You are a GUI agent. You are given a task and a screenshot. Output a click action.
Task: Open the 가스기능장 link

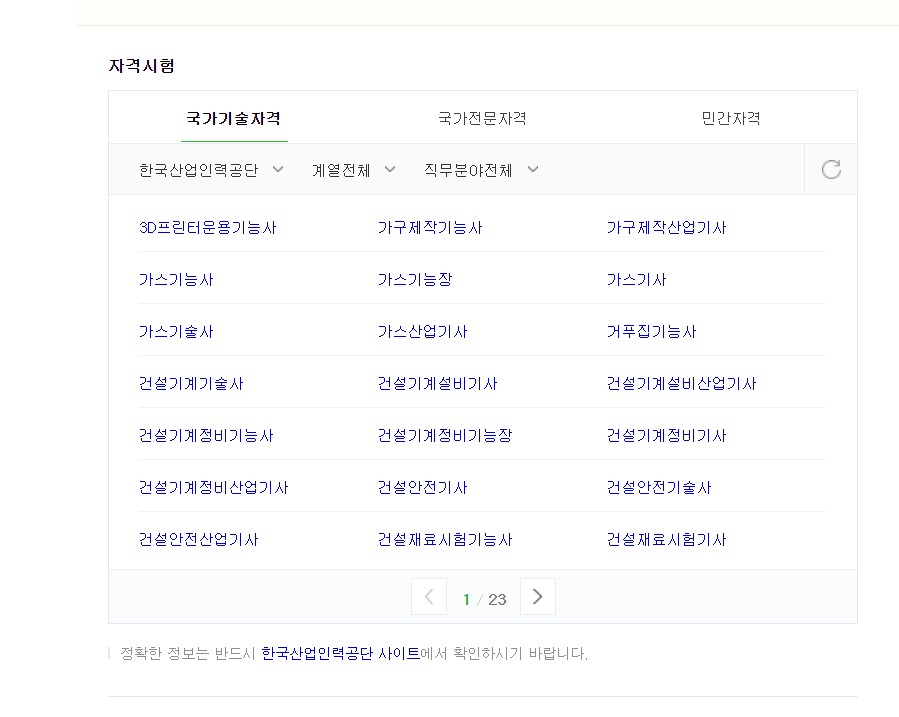click(x=415, y=280)
